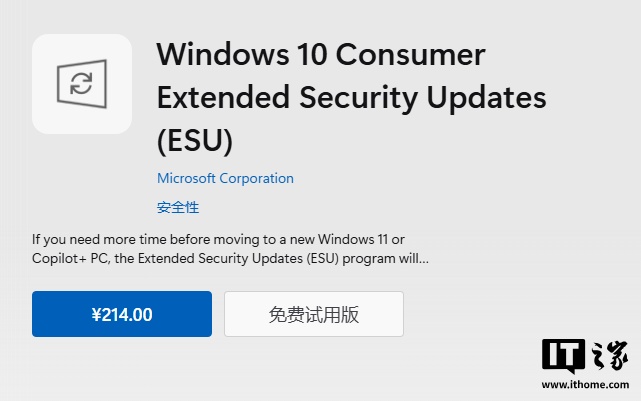Click the word "Consumer" in the title
The width and height of the screenshot is (641, 401).
(x=412, y=53)
